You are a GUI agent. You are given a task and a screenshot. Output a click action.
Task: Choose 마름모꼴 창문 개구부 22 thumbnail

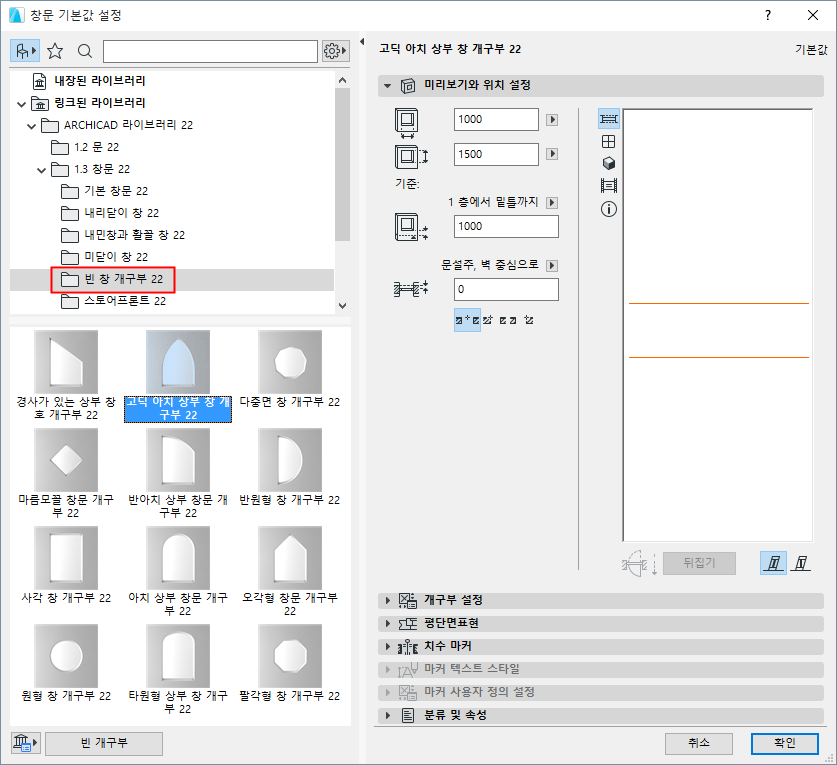(66, 460)
